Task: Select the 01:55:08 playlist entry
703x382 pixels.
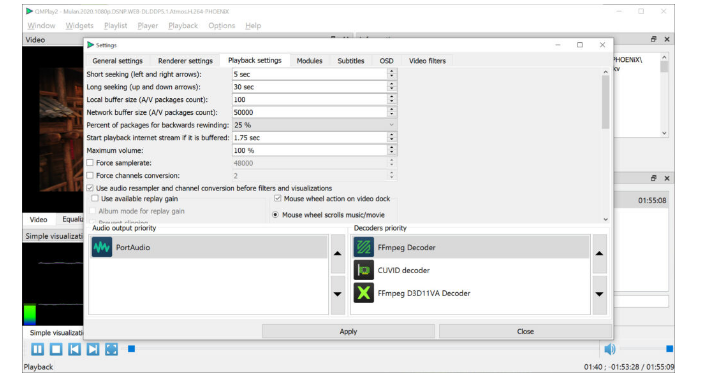Action: click(640, 200)
